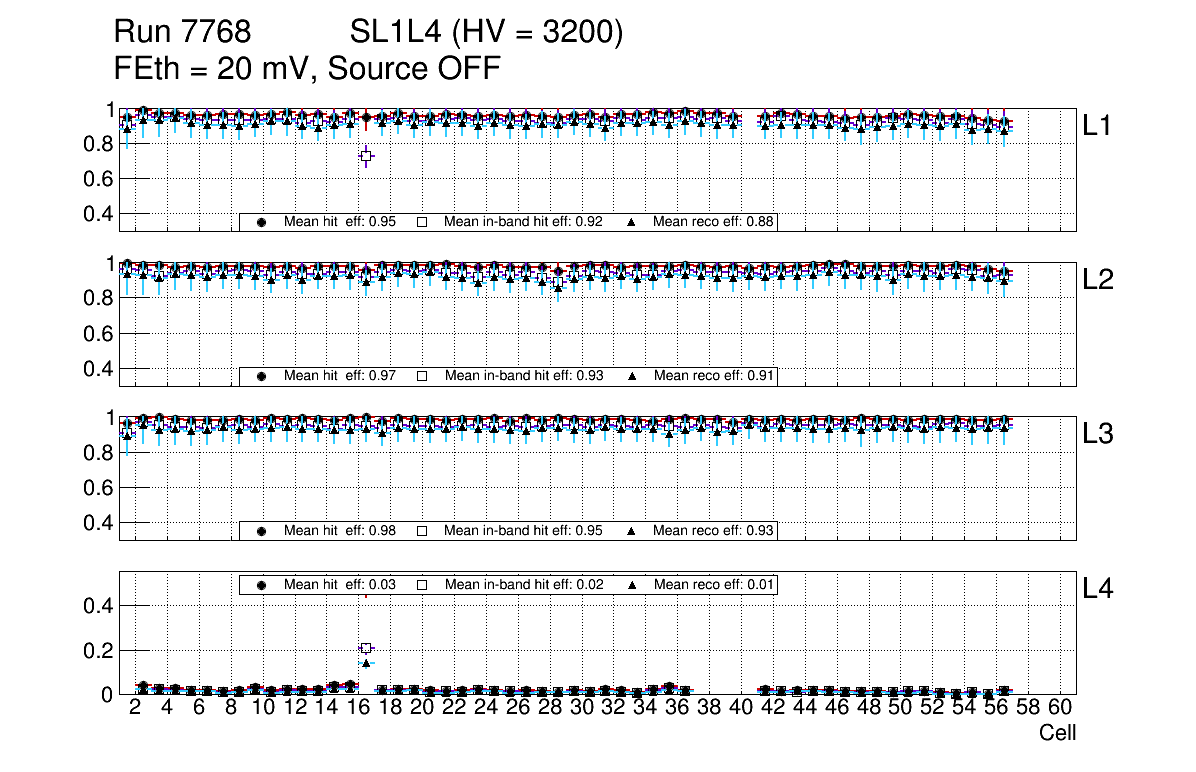Click the open square marker in L1 legend
Image resolution: width=1196 pixels, height=772 pixels.
422,222
